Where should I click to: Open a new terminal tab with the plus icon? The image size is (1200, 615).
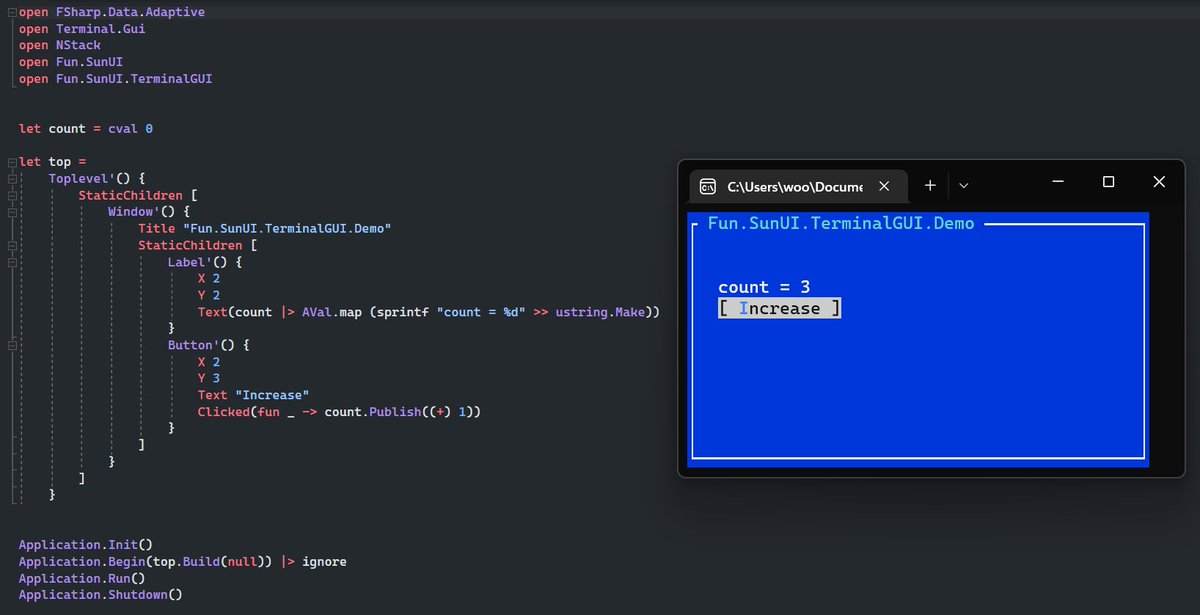[930, 185]
